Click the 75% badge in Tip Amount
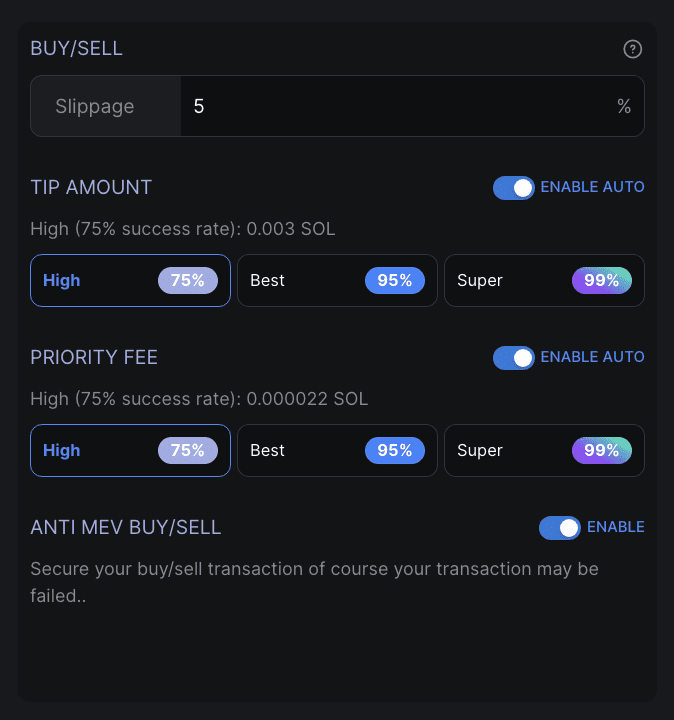Image resolution: width=674 pixels, height=720 pixels. pyautogui.click(x=188, y=281)
